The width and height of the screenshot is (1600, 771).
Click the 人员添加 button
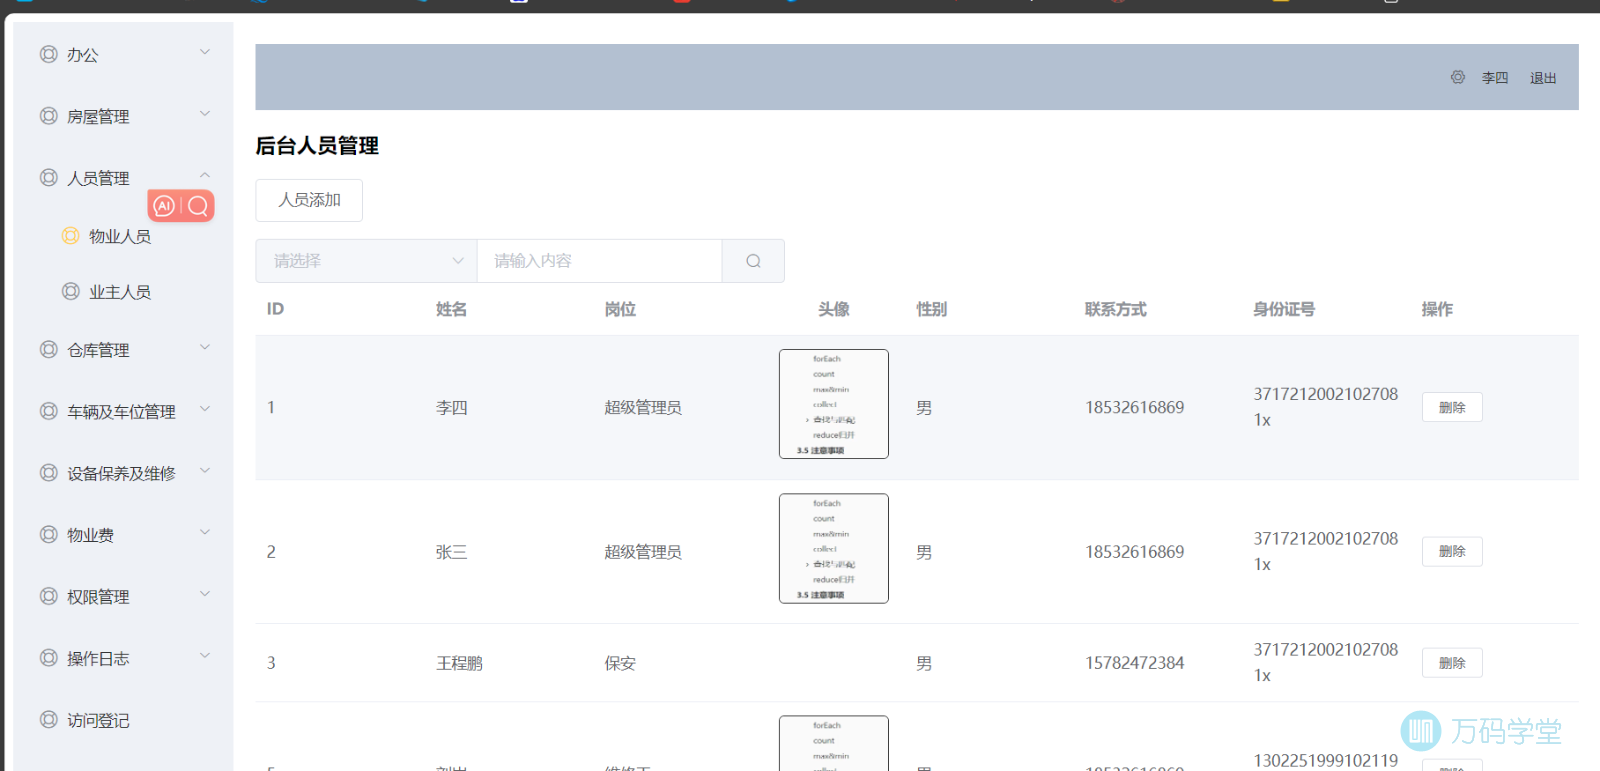pyautogui.click(x=309, y=200)
